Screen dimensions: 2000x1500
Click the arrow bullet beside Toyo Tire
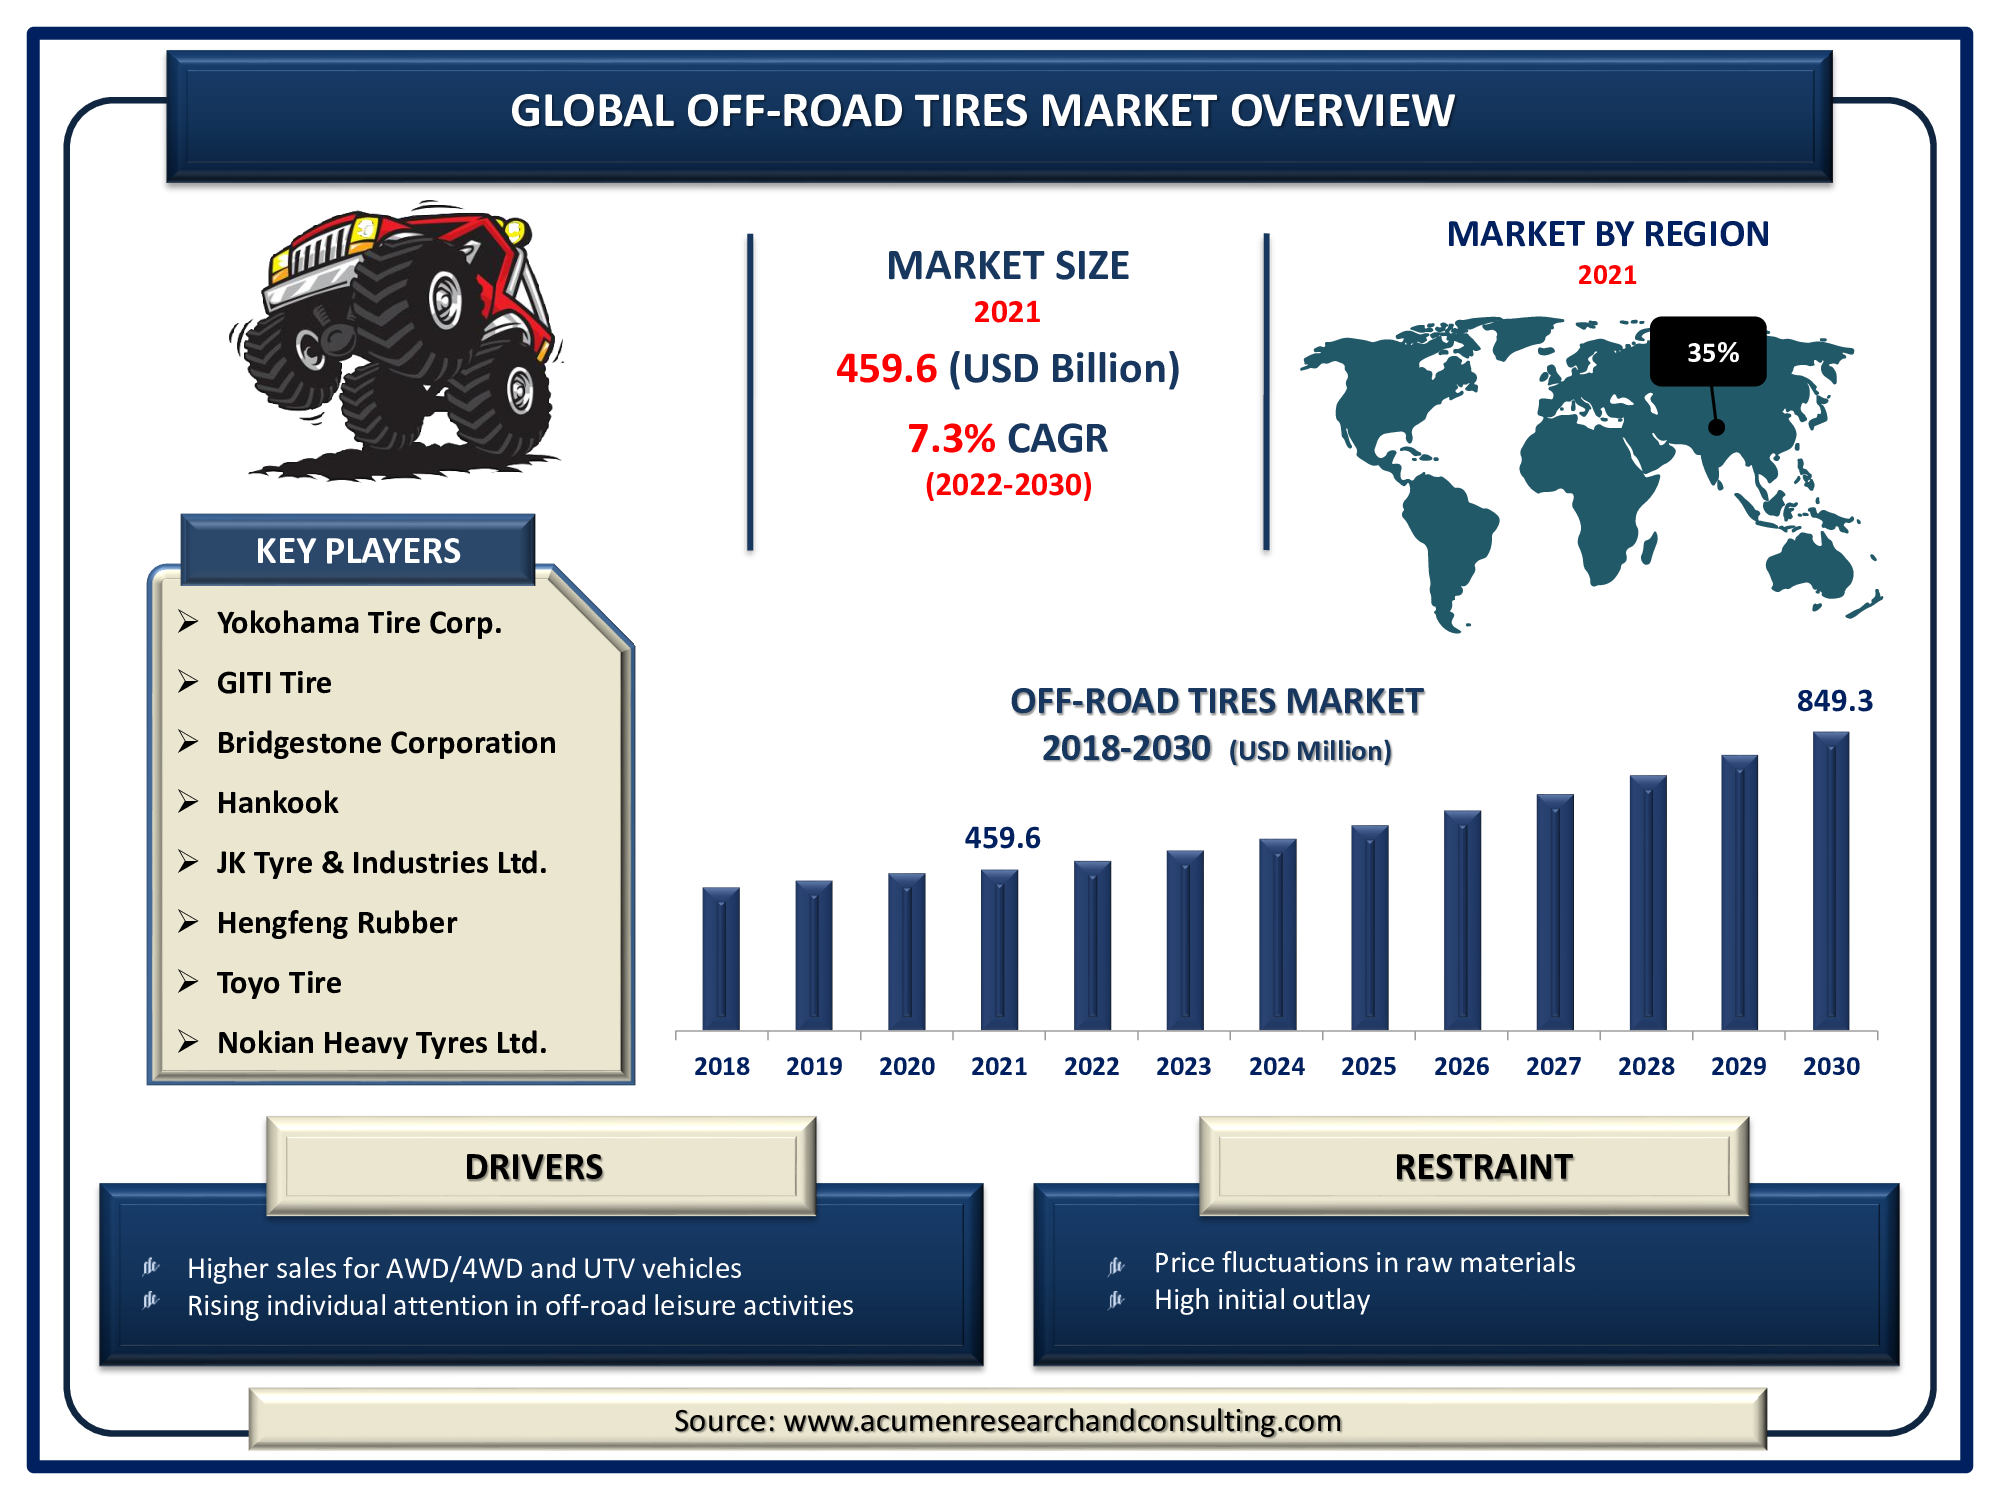pos(188,982)
